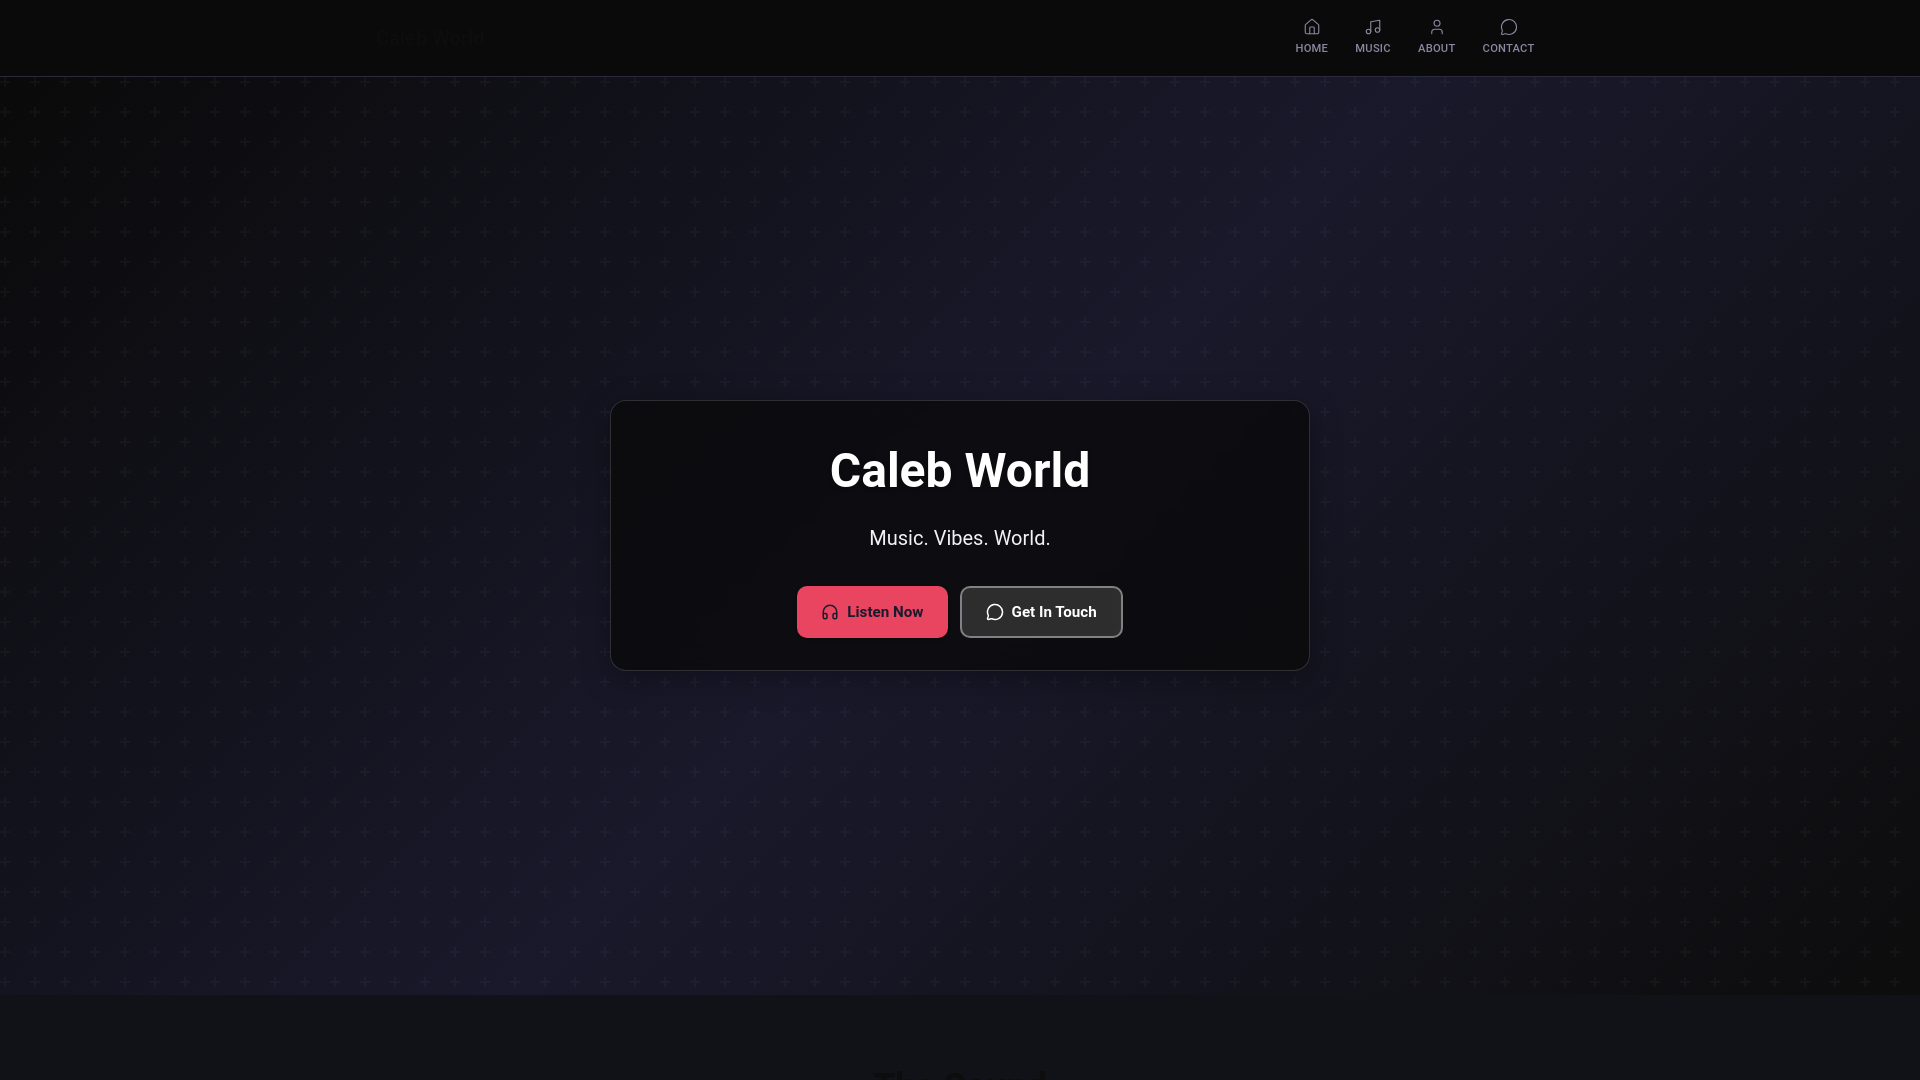Click the tagline Music. Vibes. World.
Viewport: 1920px width, 1080px height.
[960, 538]
